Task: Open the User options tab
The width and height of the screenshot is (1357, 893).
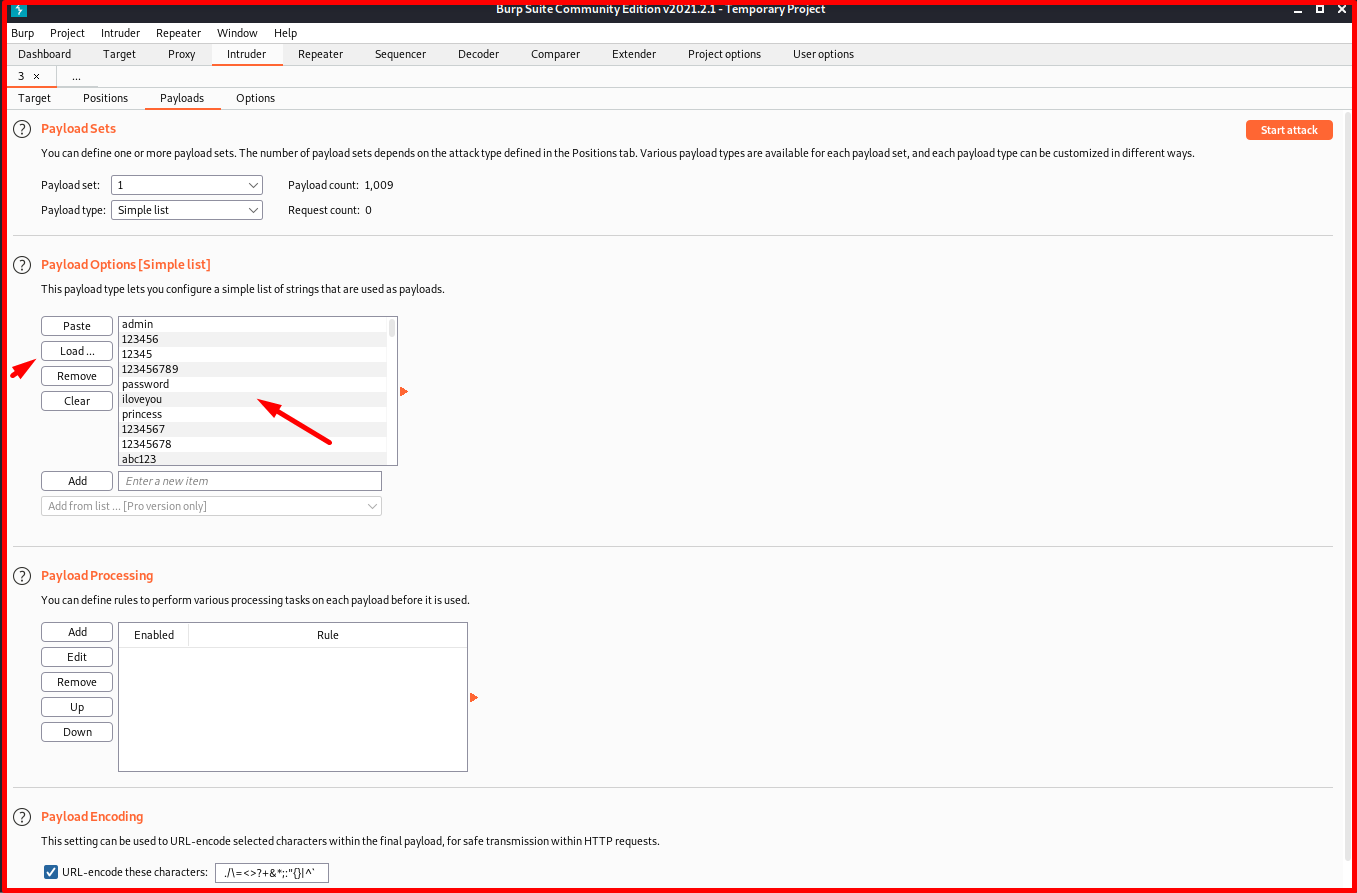Action: [x=823, y=54]
